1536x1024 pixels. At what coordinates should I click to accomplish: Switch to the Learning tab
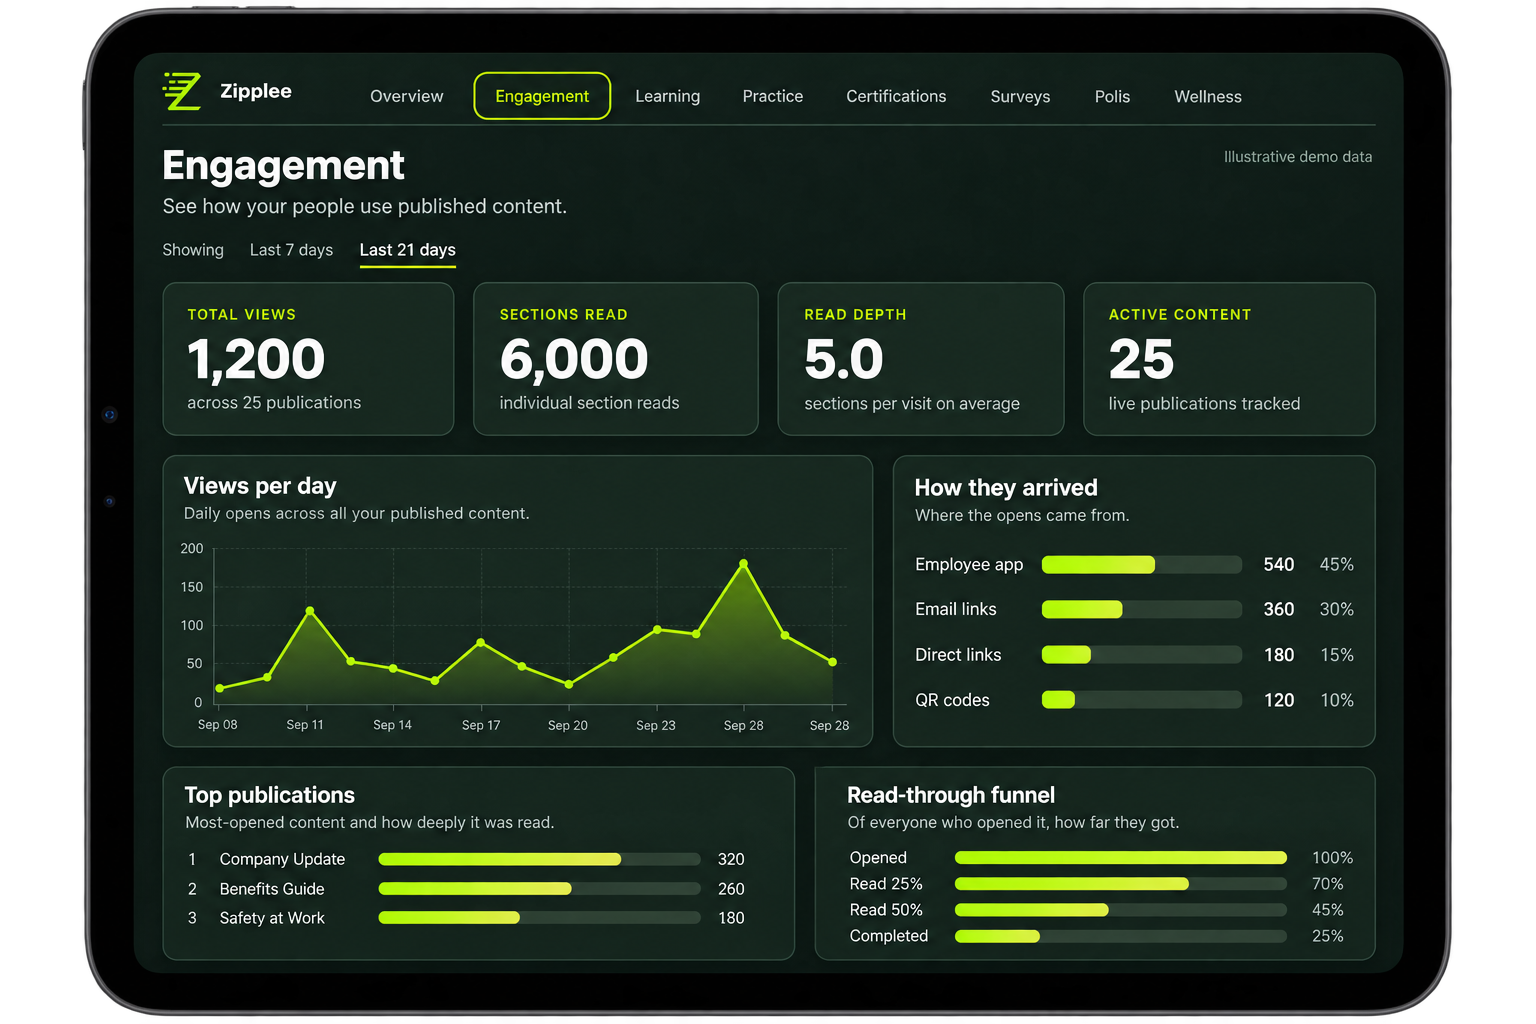(x=667, y=96)
